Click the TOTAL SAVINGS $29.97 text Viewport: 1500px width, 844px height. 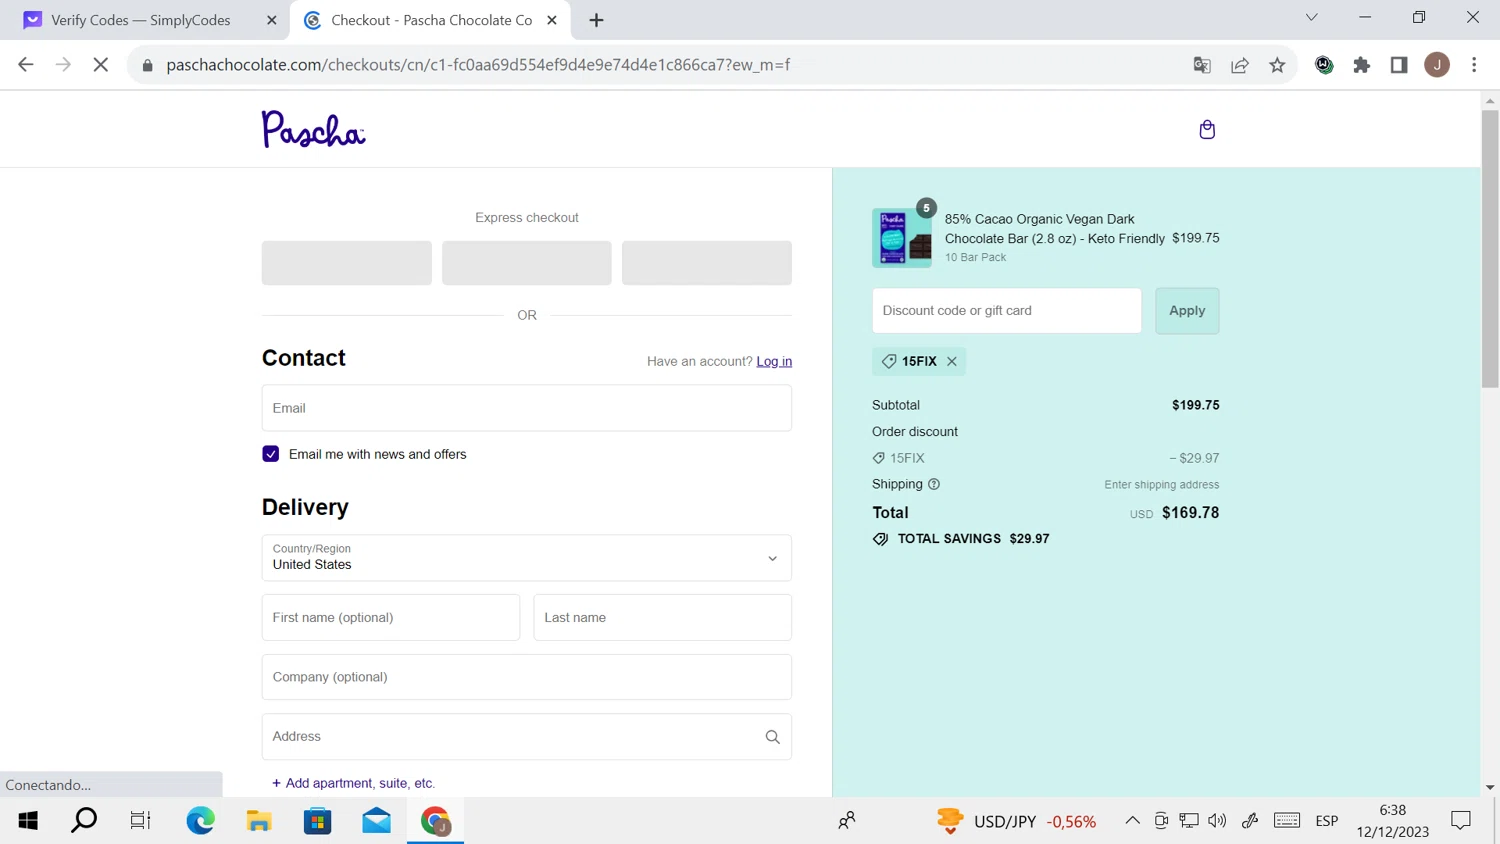click(x=973, y=539)
